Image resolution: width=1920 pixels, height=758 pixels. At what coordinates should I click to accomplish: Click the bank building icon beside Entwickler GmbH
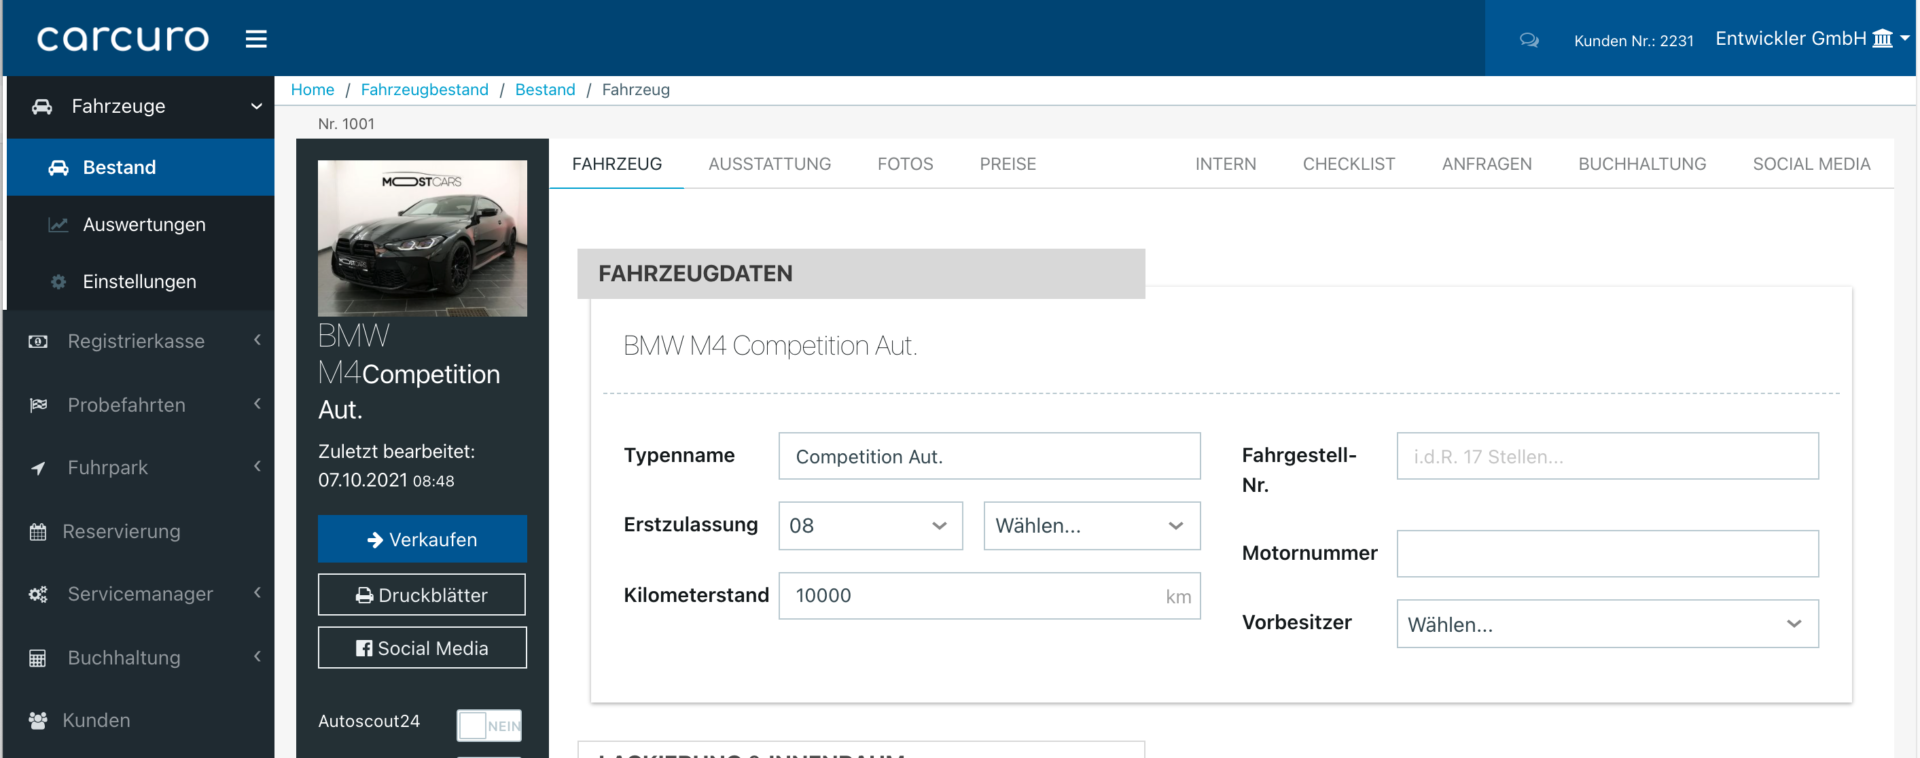click(x=1882, y=39)
